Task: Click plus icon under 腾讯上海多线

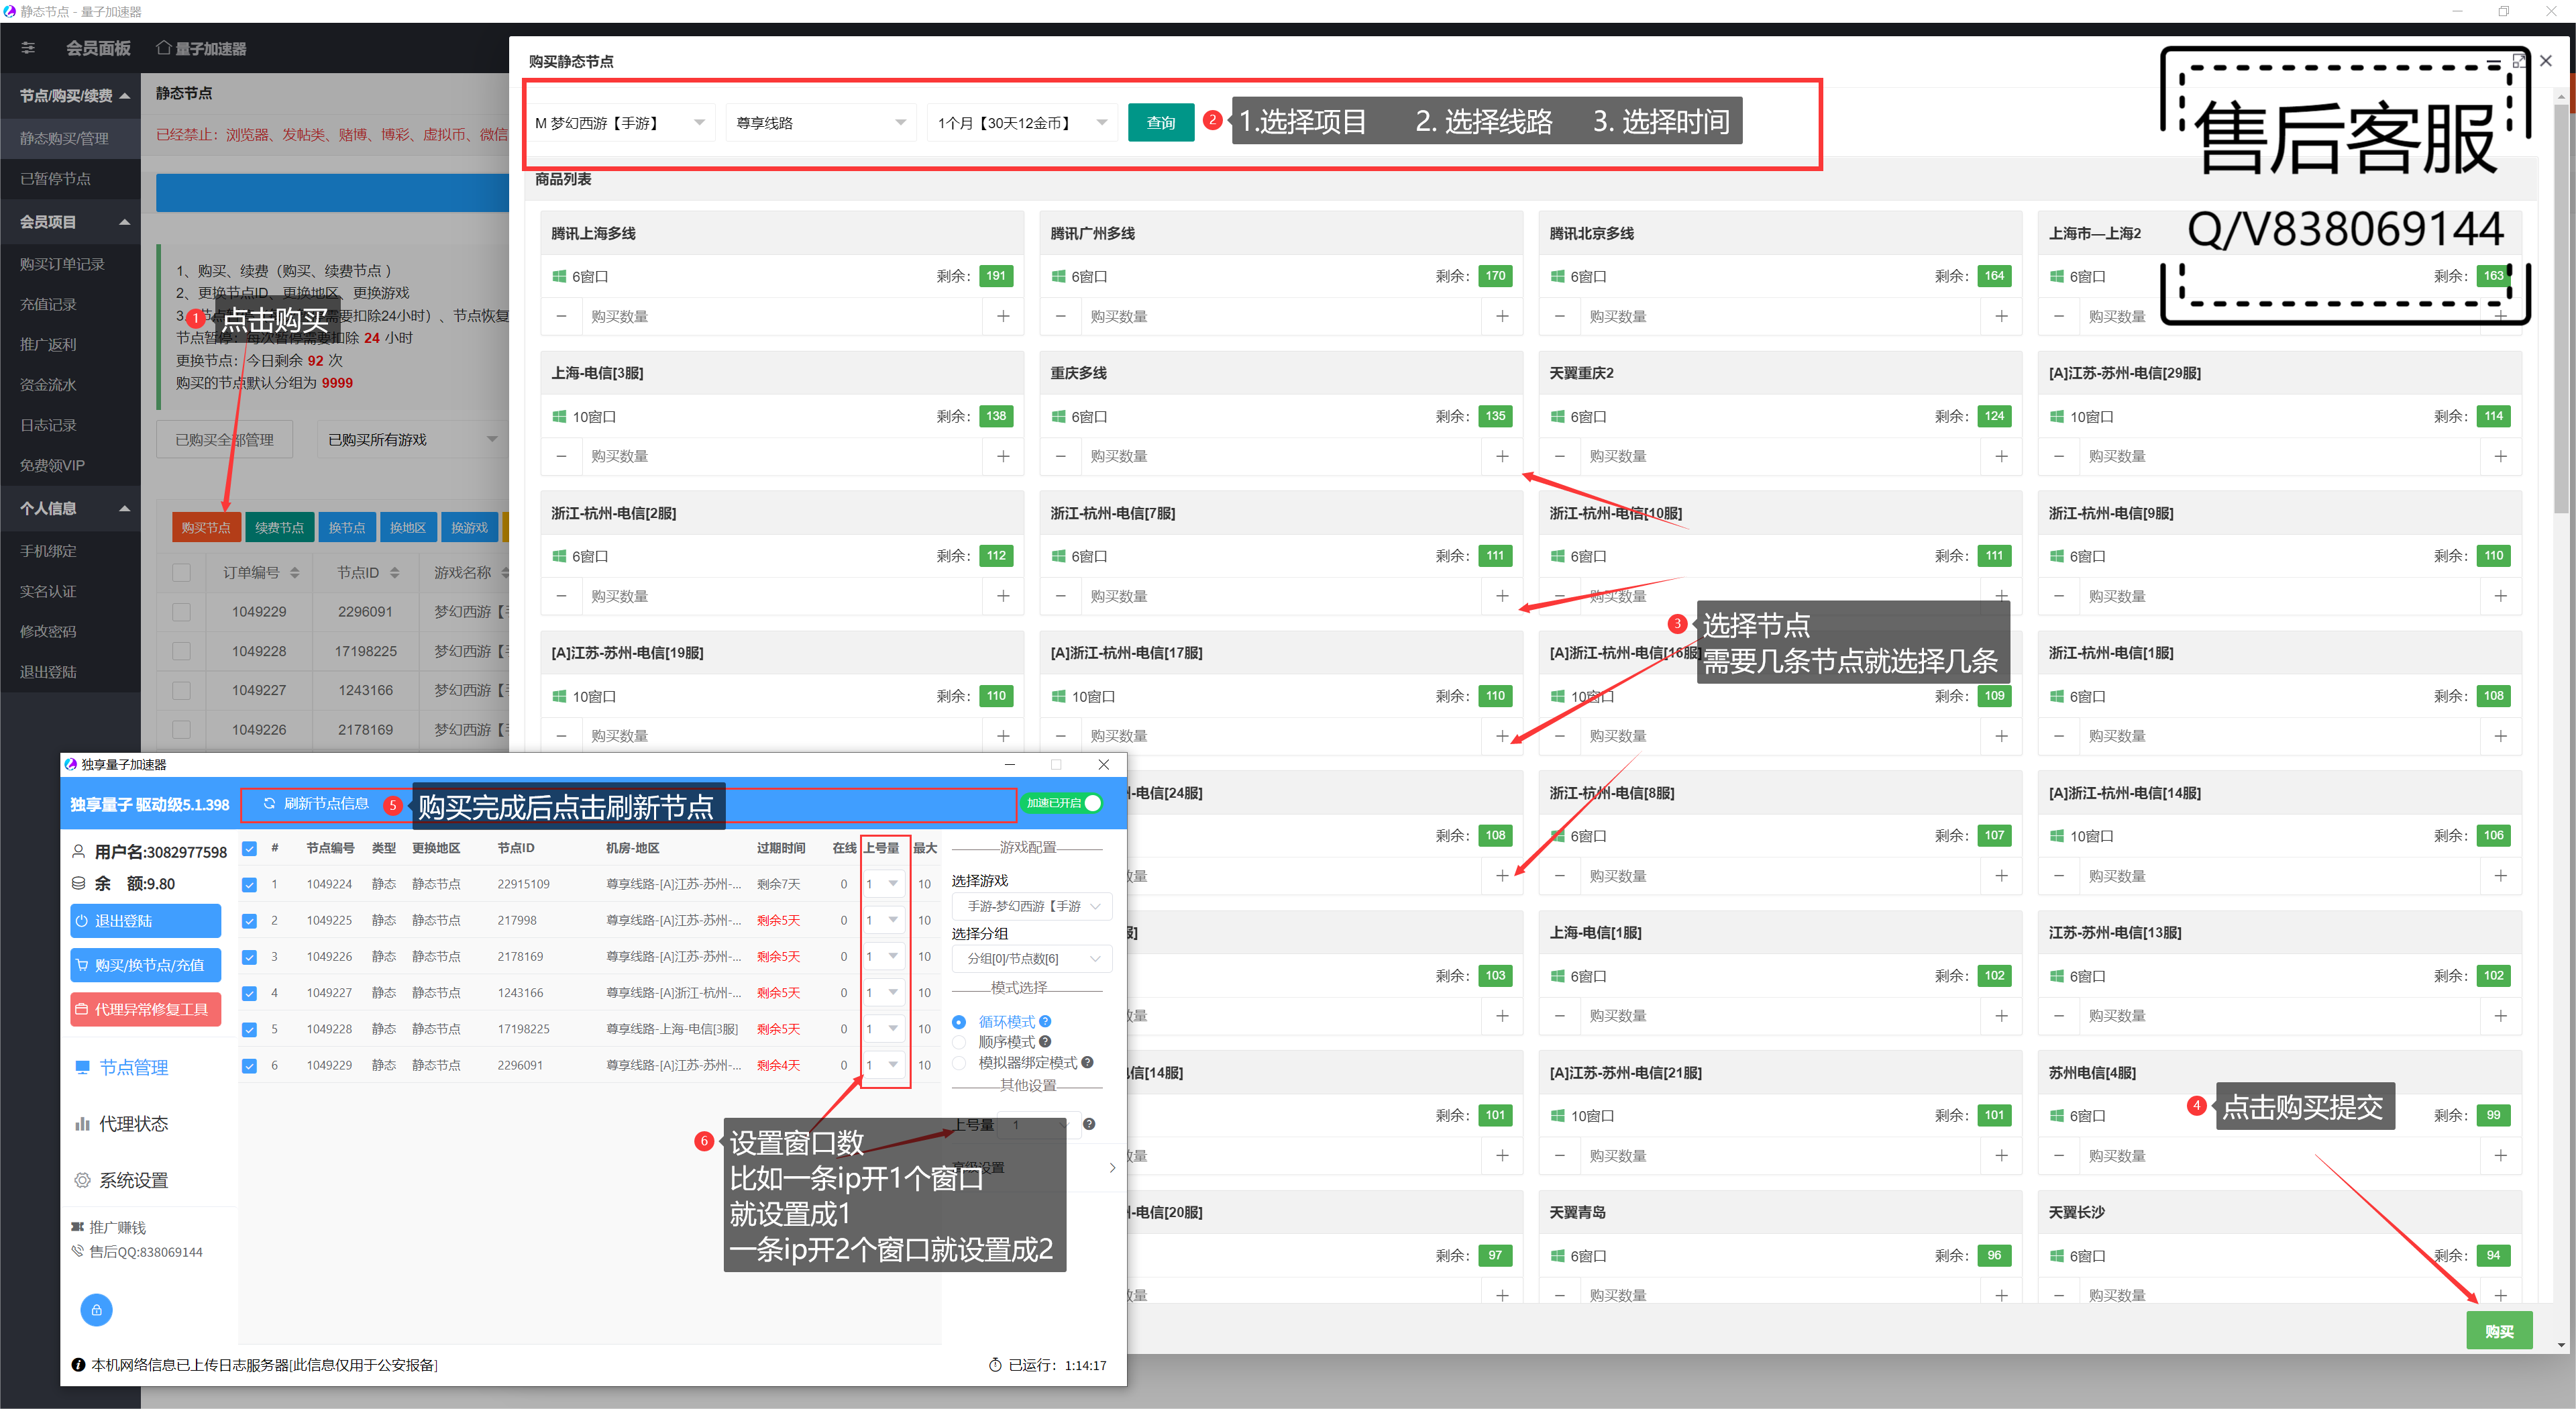Action: coord(1002,316)
